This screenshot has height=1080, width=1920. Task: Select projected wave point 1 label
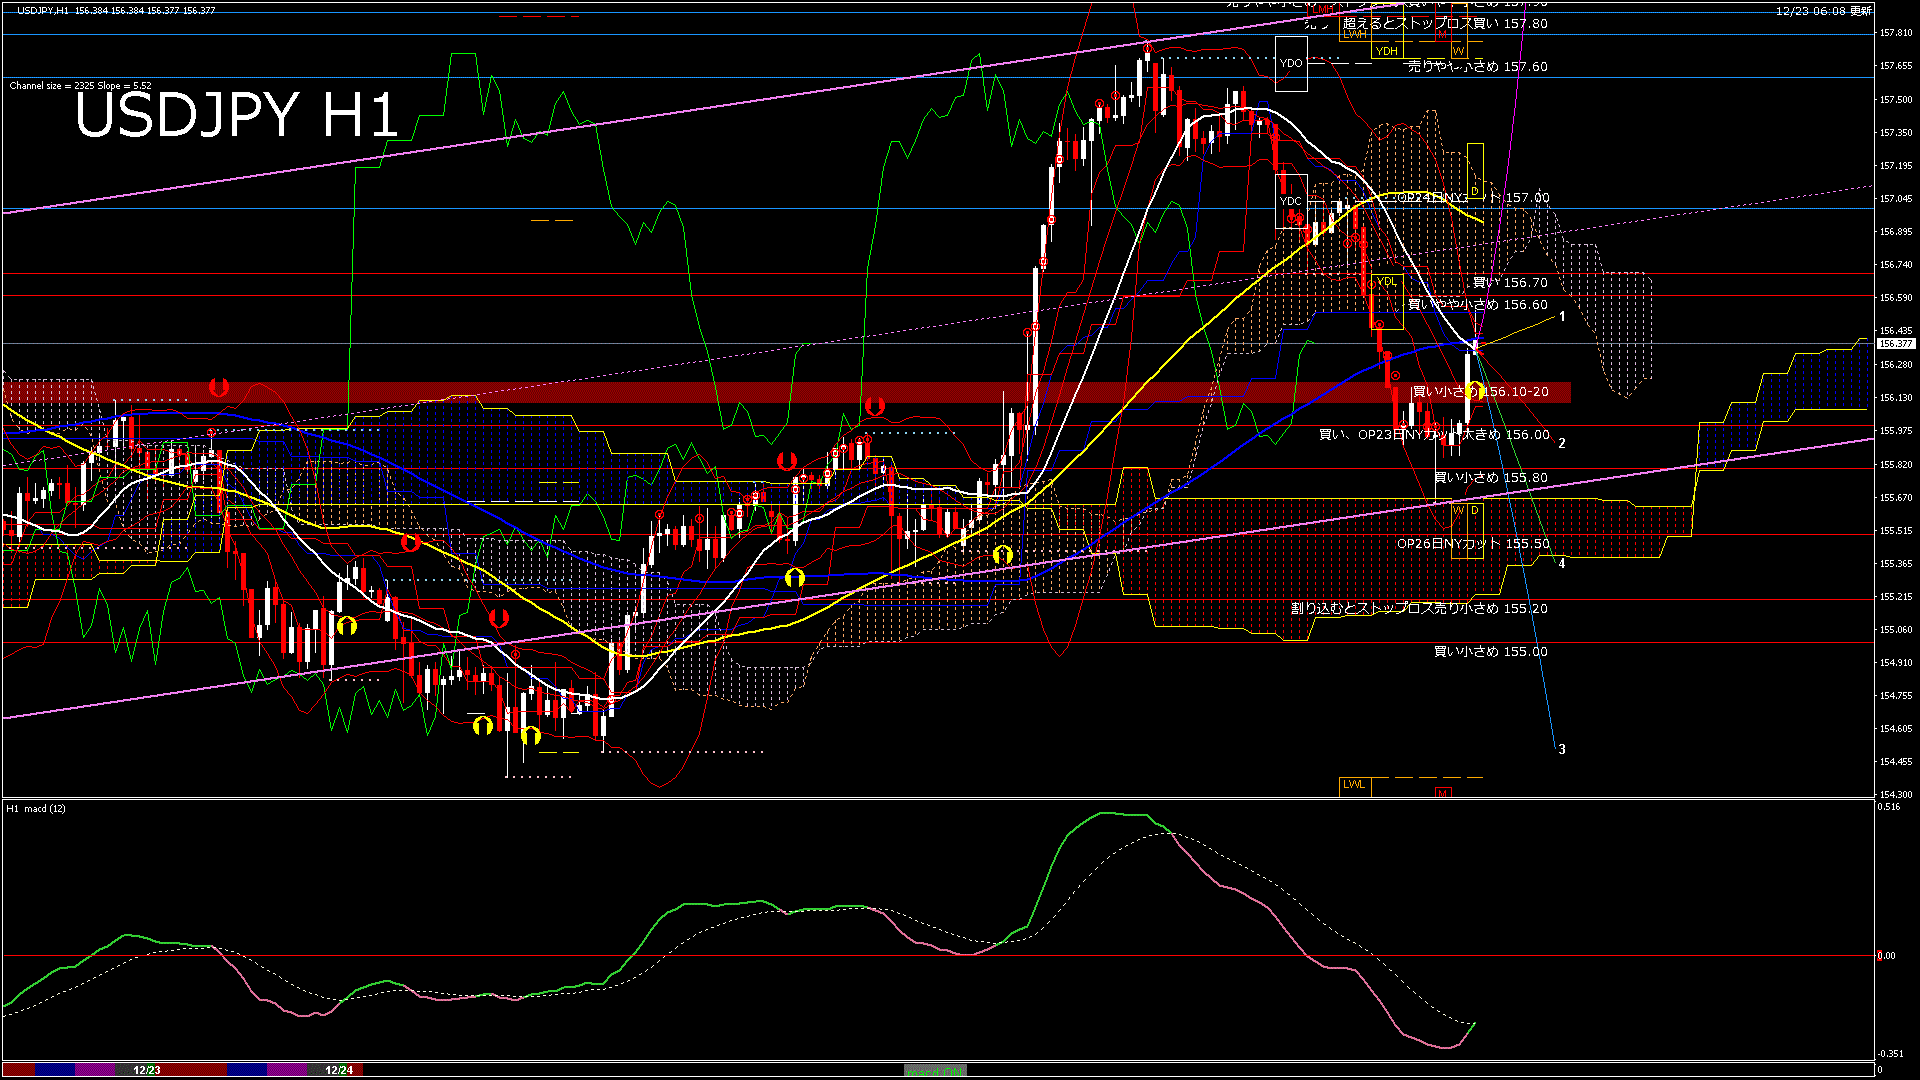coord(1562,316)
